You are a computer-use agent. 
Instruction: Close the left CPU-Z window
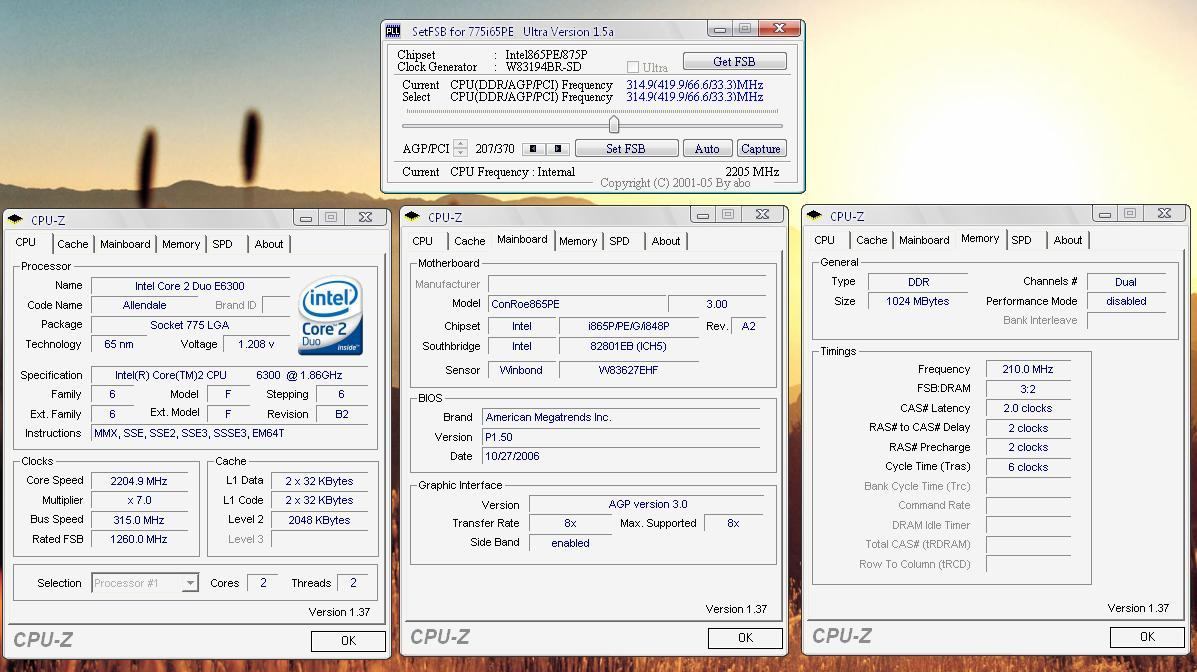365,218
